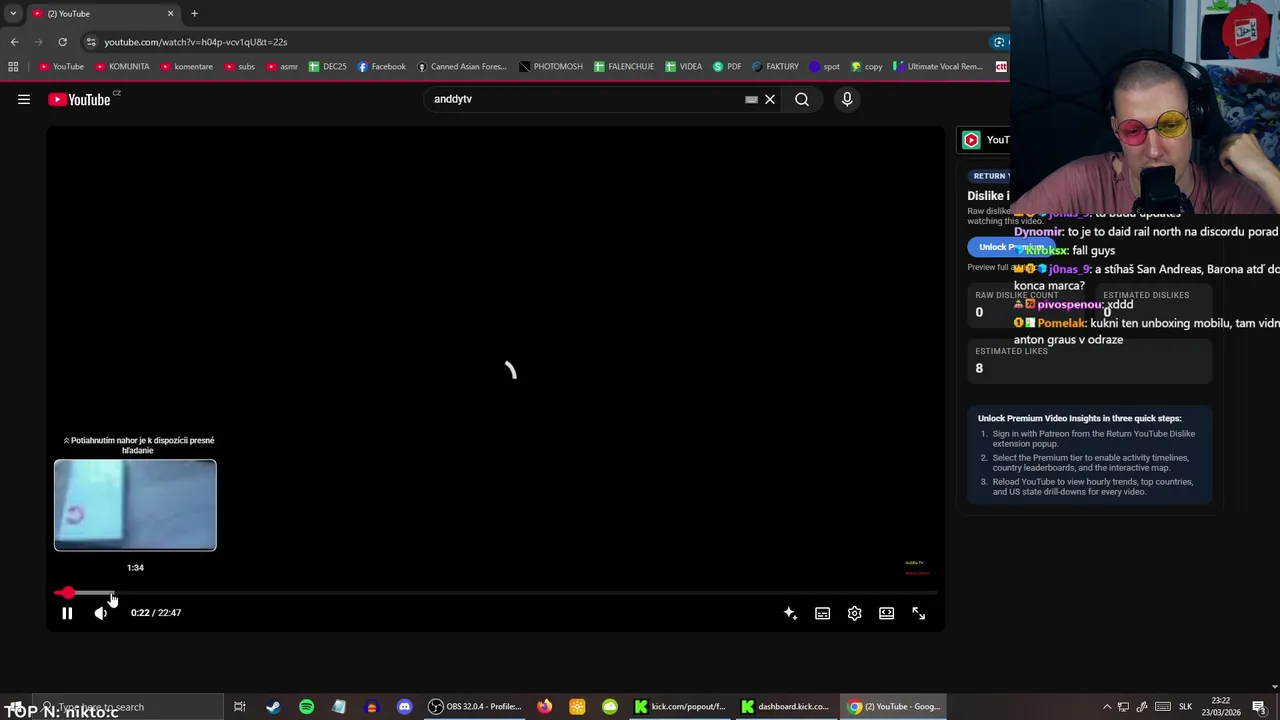Viewport: 1280px width, 720px height.
Task: Open the PDF bookmark
Action: coord(727,67)
